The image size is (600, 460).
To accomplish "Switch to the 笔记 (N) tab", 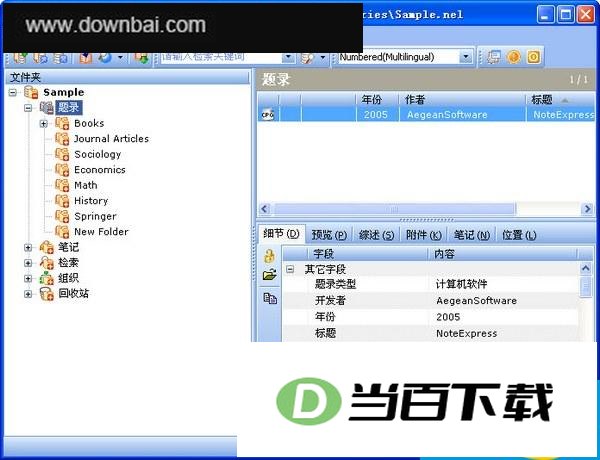I will pos(471,235).
